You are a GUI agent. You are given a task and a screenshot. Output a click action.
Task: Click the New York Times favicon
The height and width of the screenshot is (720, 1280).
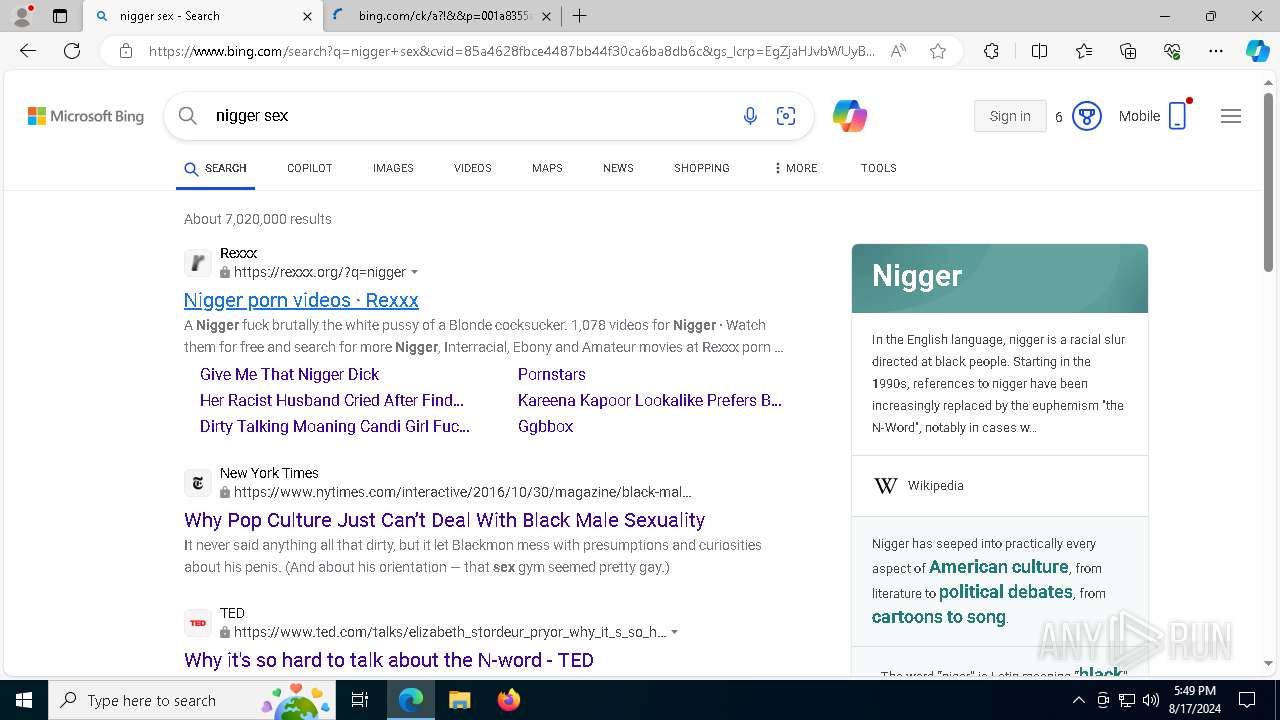click(198, 483)
